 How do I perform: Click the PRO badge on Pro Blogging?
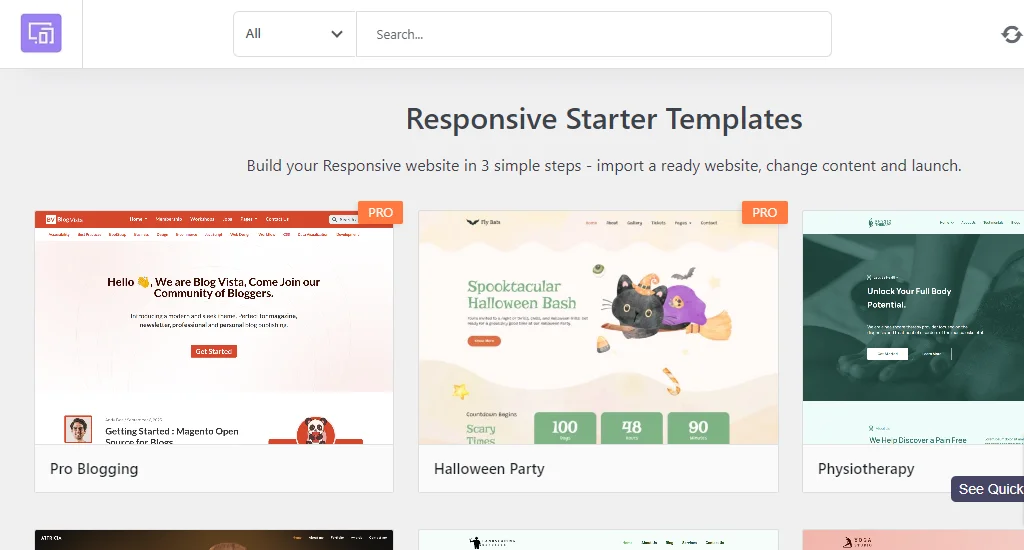pos(380,212)
